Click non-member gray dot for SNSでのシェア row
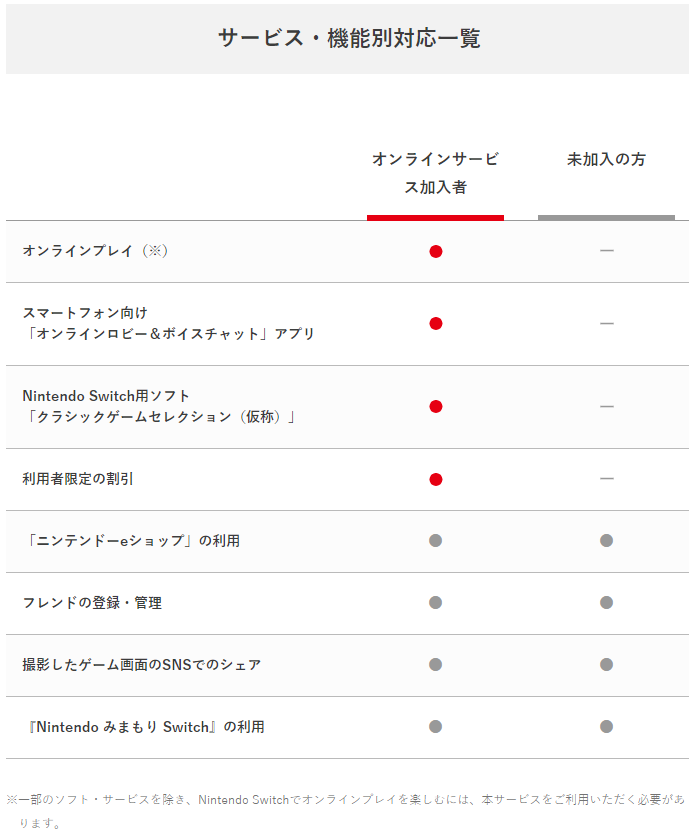The image size is (689, 834). coord(607,664)
